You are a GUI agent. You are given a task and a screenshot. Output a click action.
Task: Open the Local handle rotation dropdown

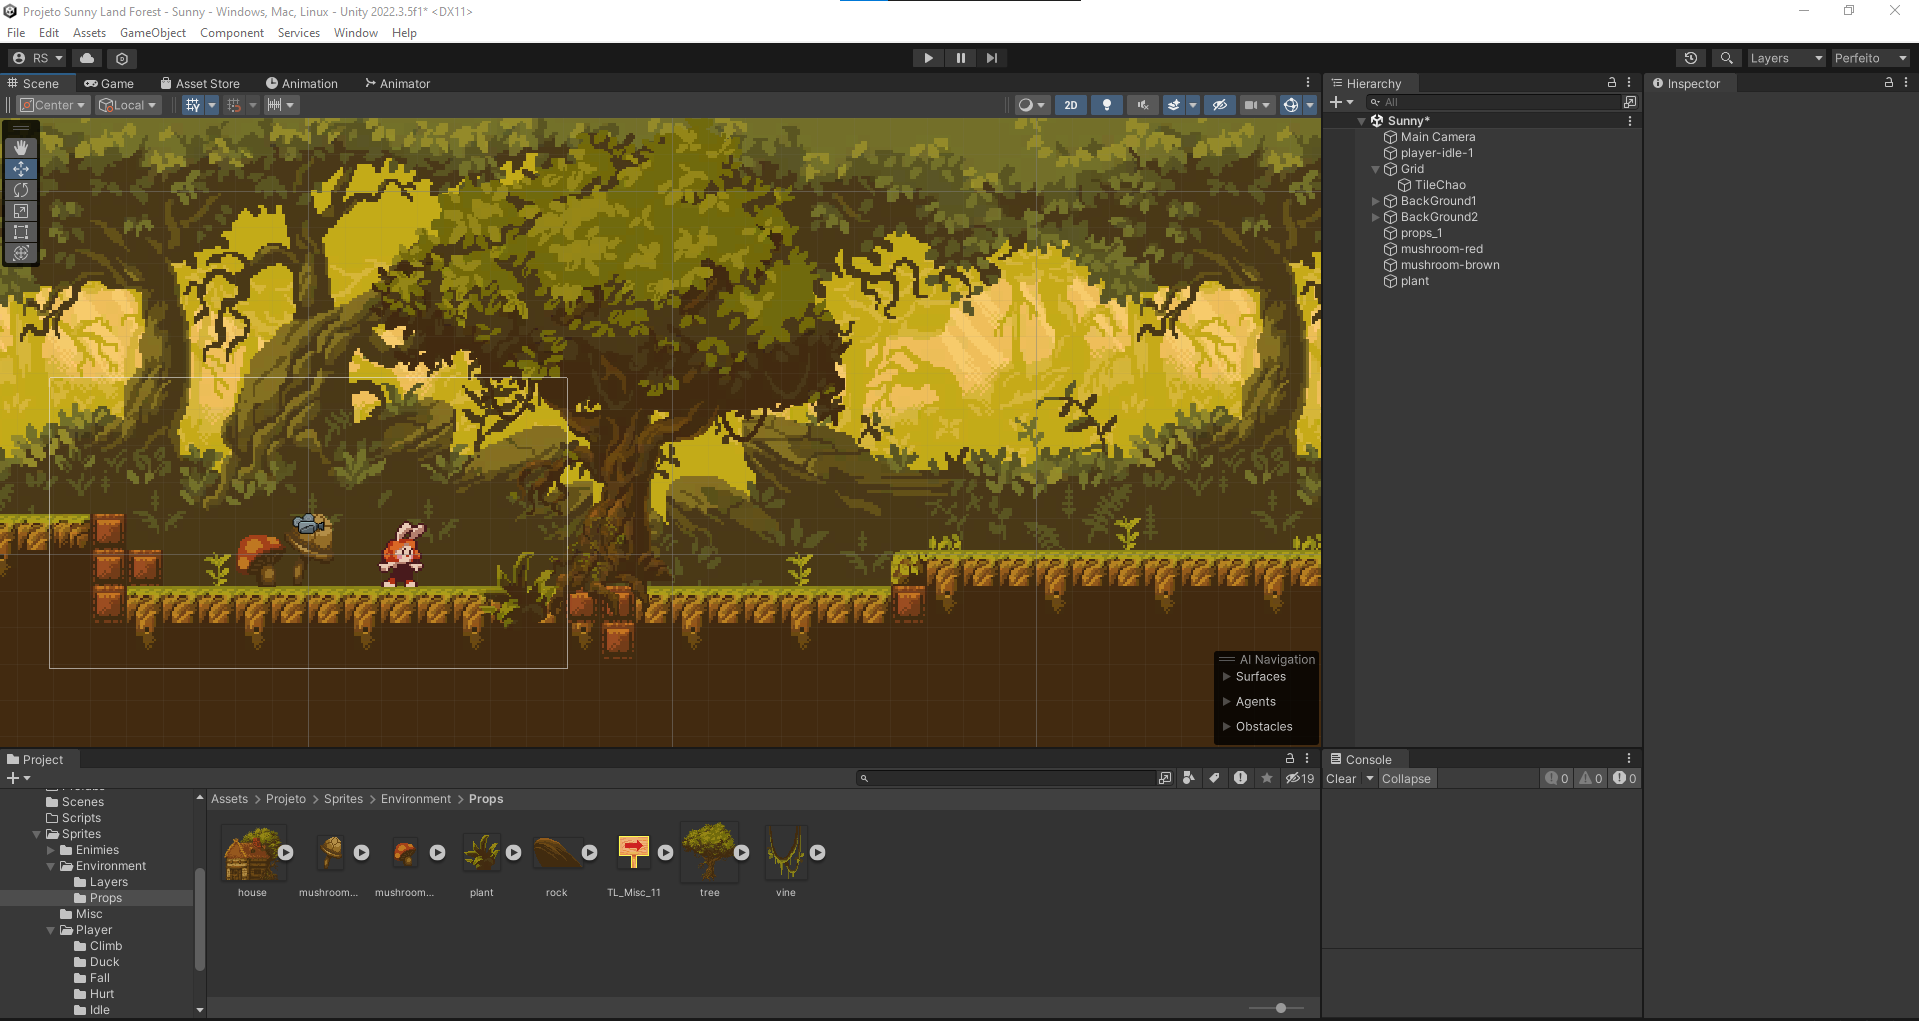(x=128, y=105)
